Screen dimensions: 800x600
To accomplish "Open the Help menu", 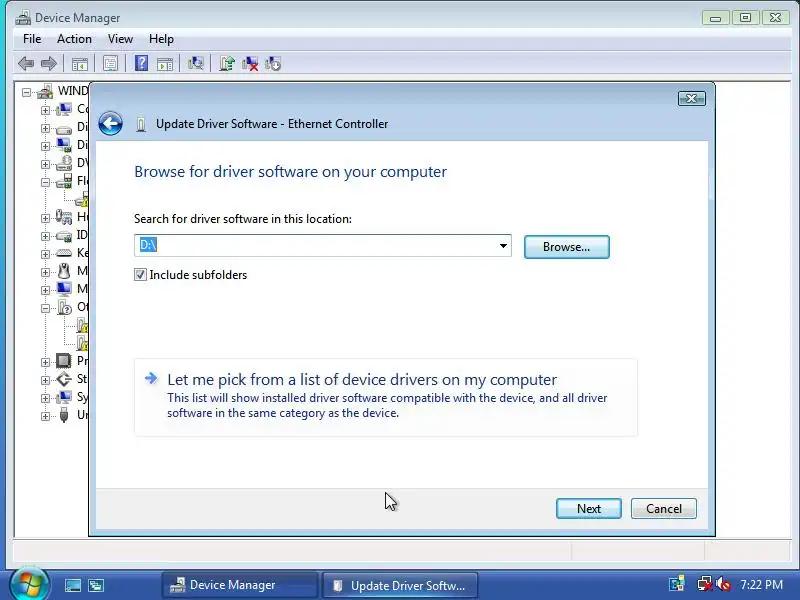I will 161,39.
